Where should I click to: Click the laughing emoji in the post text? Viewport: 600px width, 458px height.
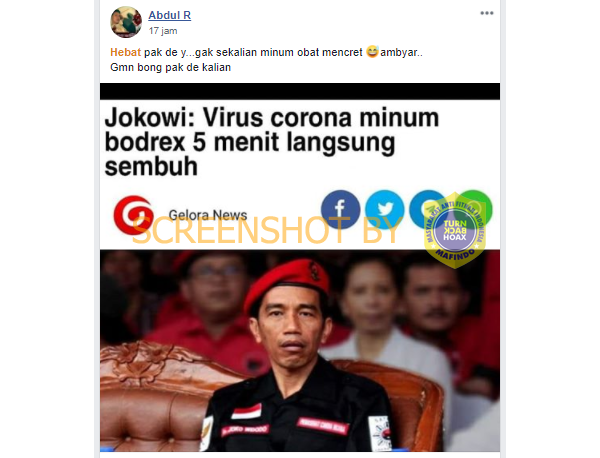372,52
